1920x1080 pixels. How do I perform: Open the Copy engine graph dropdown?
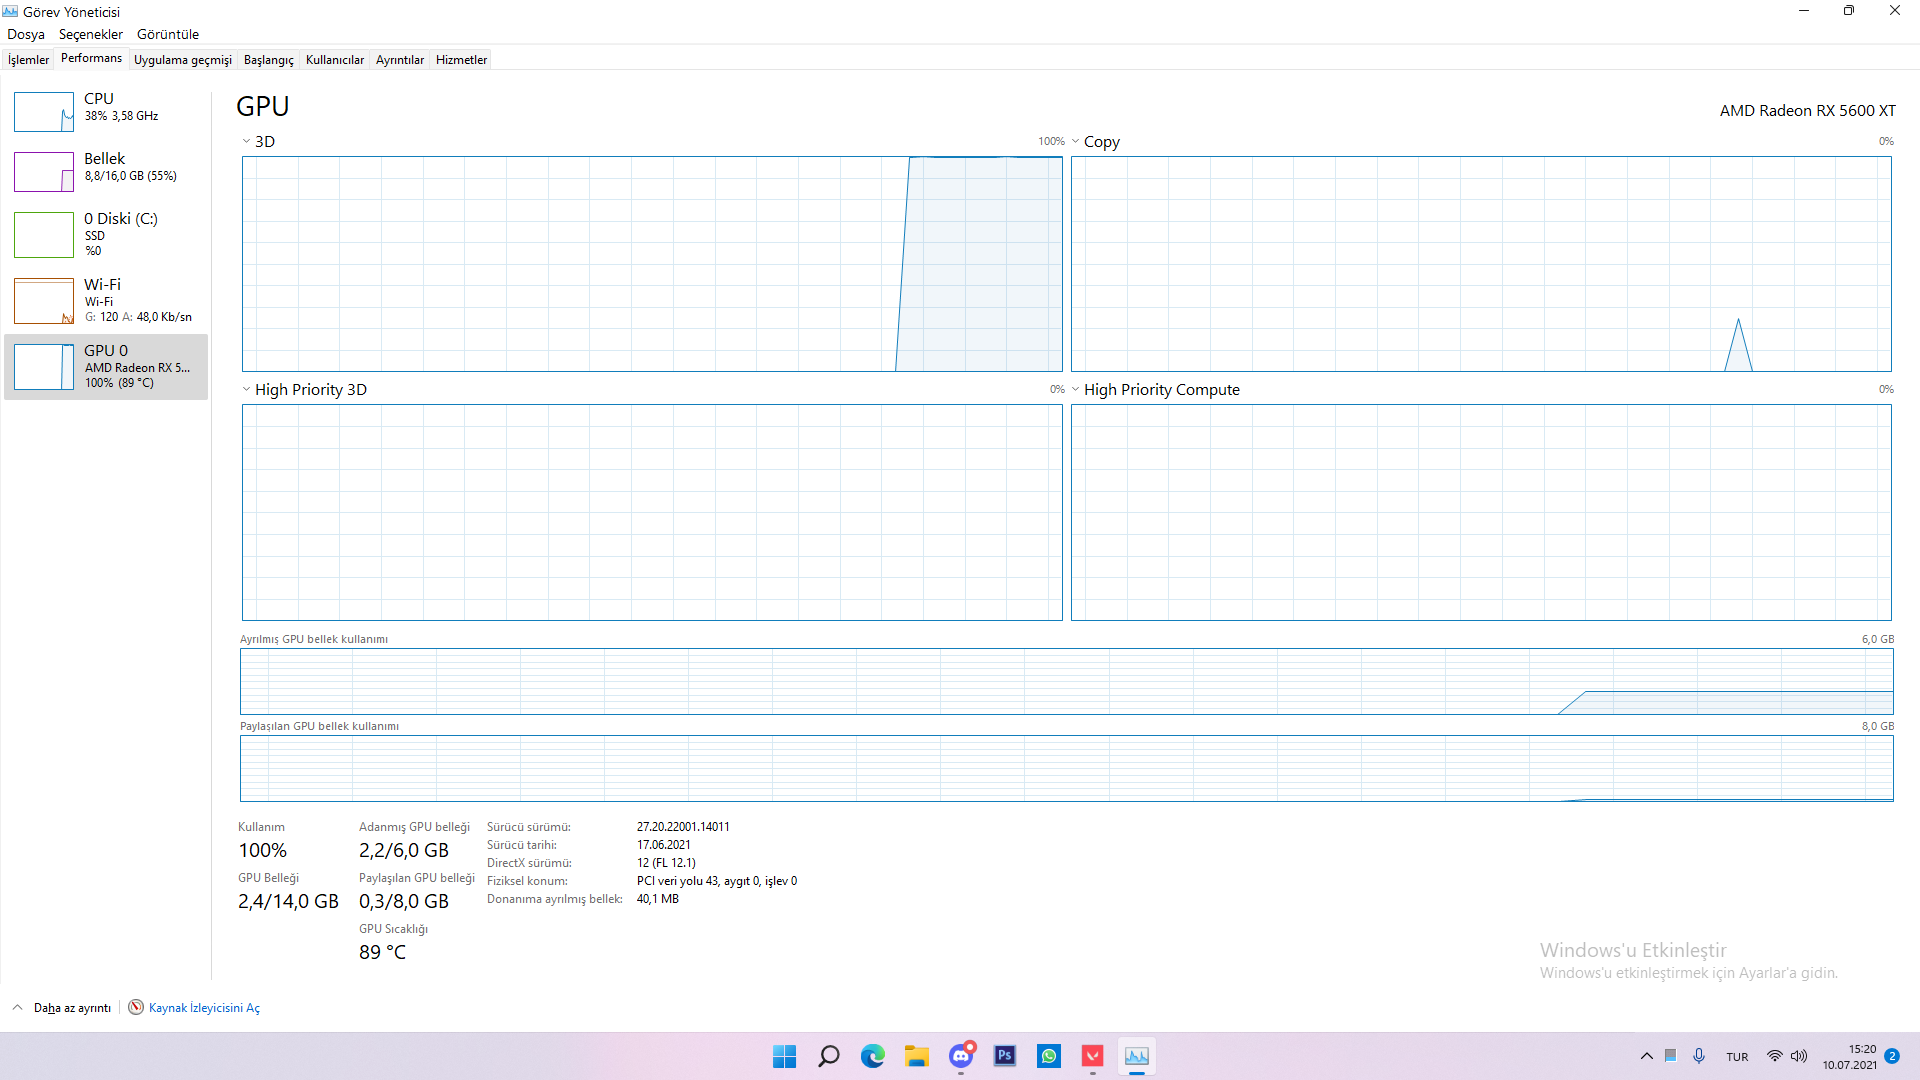tap(1076, 141)
